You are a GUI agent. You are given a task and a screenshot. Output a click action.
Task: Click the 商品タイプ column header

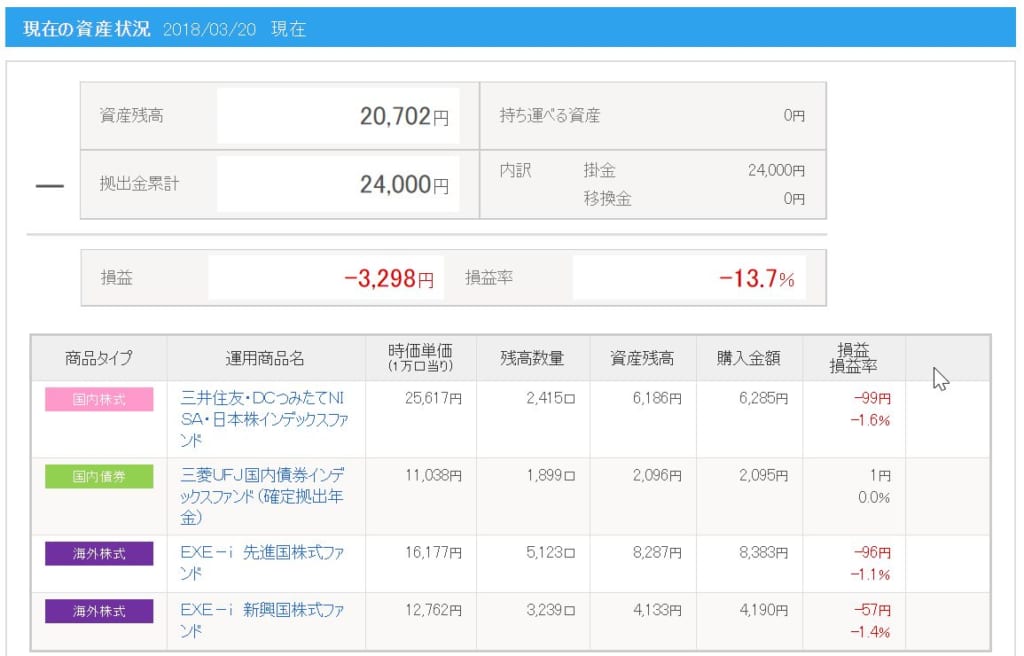click(x=99, y=358)
